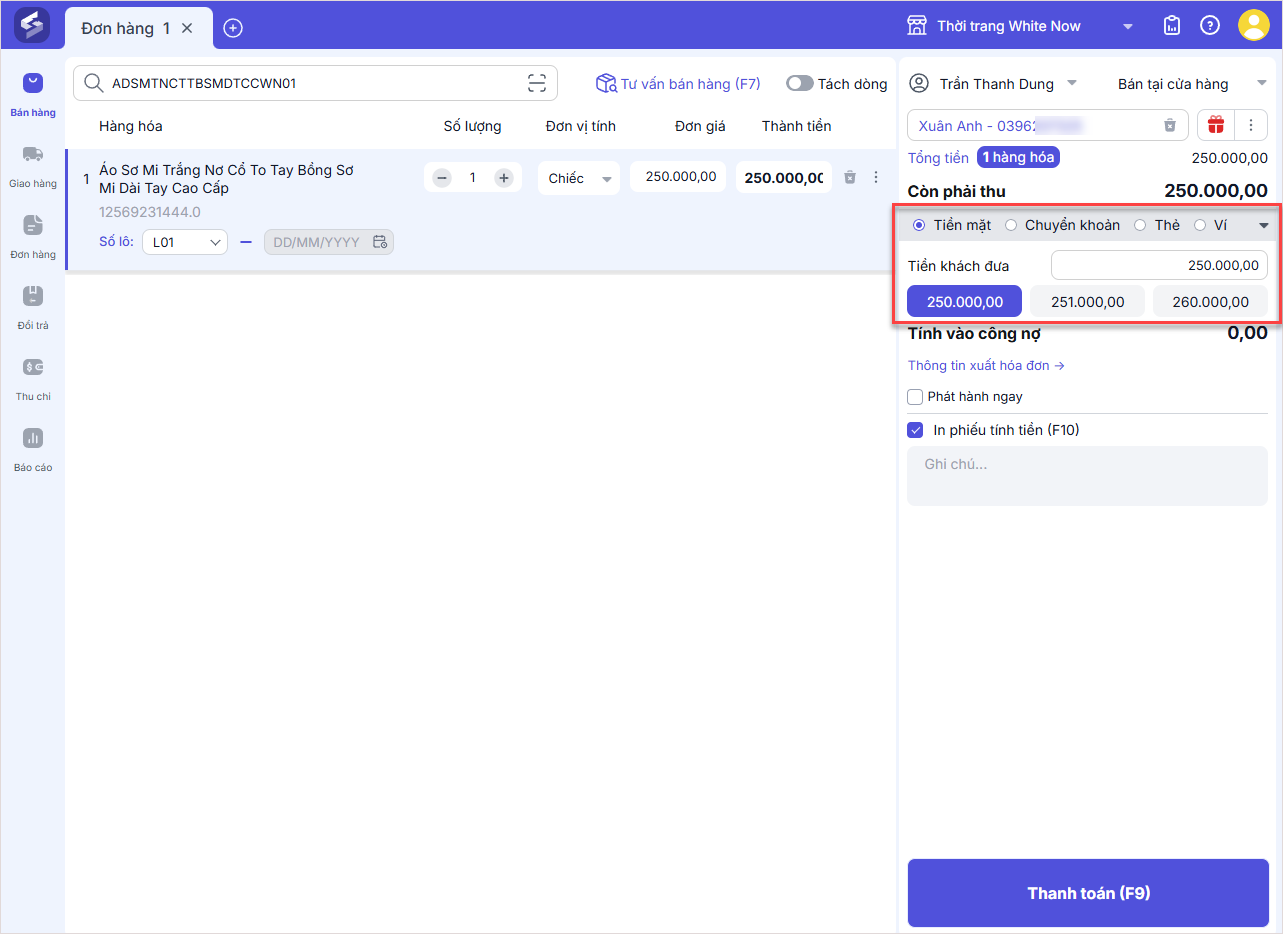
Task: Close the Đơn hàng 1 tab
Action: pos(187,28)
